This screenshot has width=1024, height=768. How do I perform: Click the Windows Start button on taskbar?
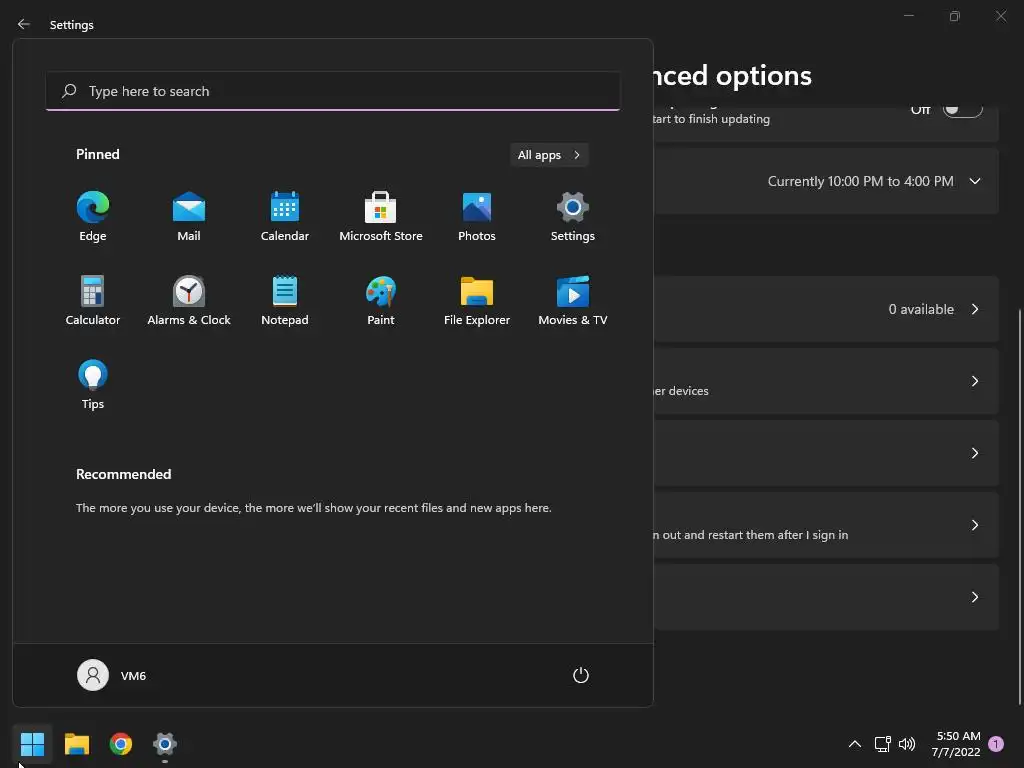coord(32,743)
